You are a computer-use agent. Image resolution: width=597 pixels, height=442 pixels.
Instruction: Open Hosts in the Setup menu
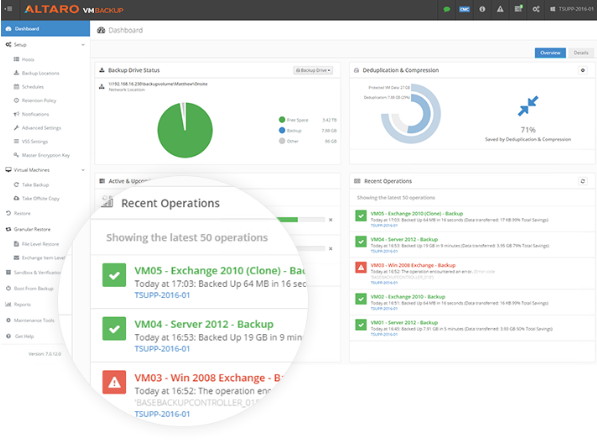tap(28, 59)
